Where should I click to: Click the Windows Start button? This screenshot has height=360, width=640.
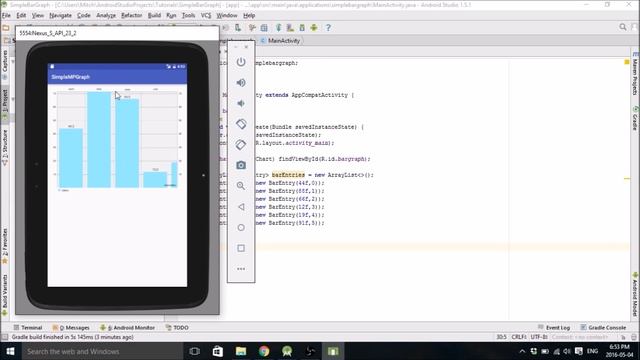[x=10, y=351]
